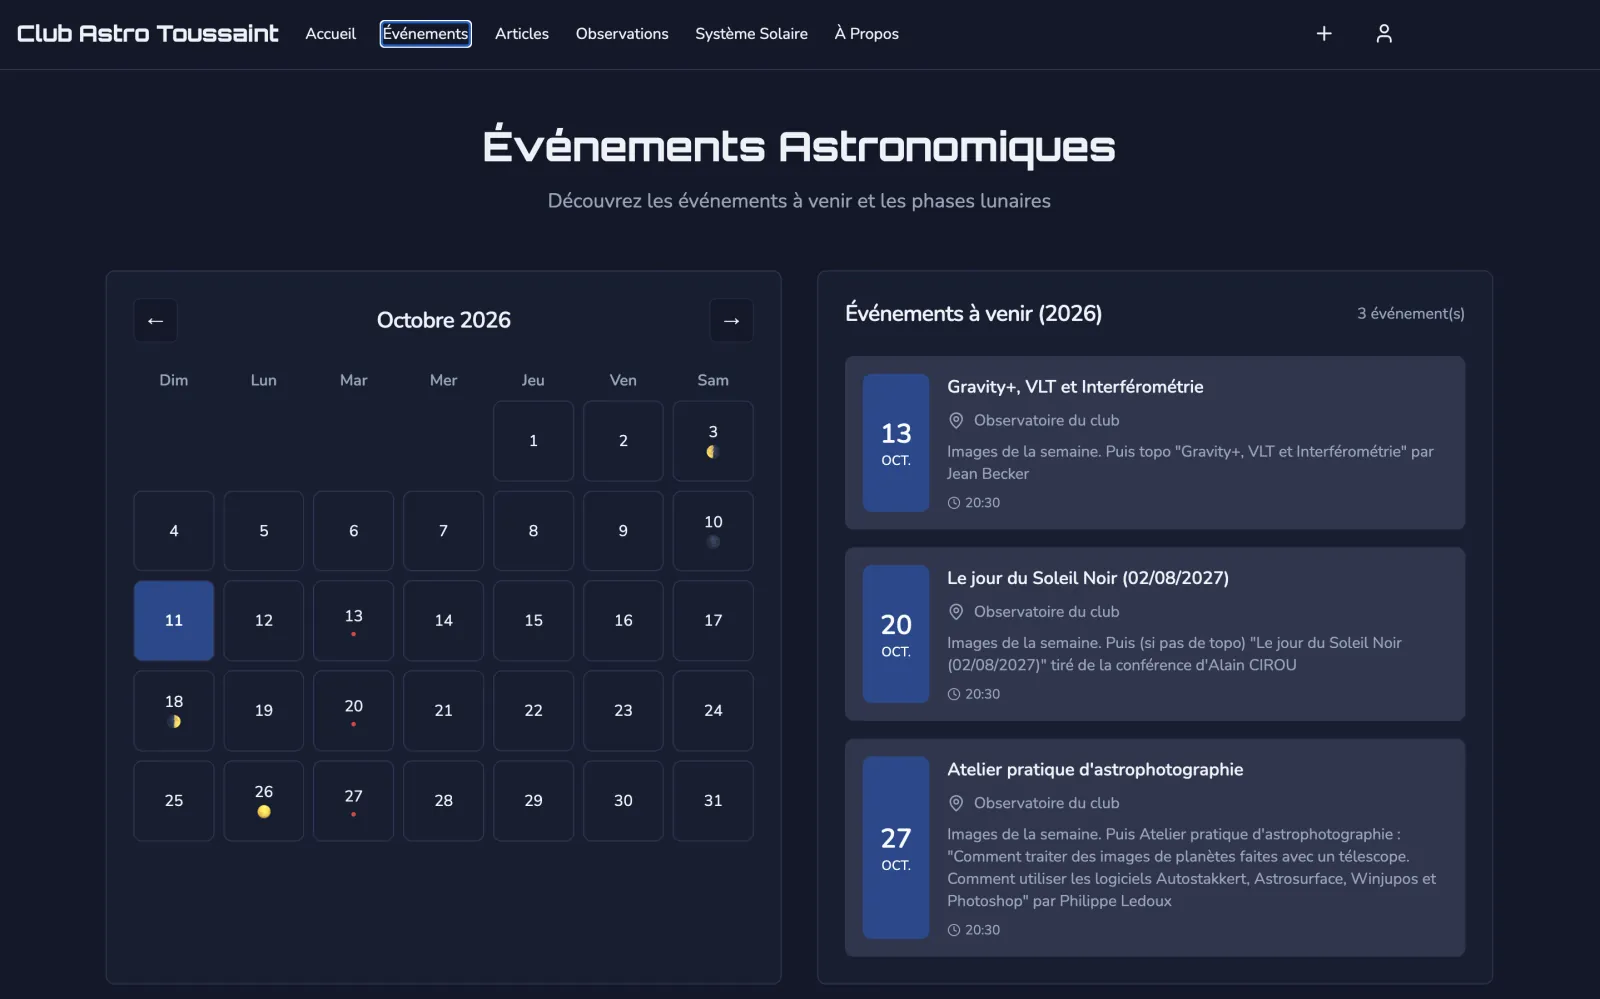Select October 24 in the calendar
Screen dimensions: 1600x999
[713, 711]
